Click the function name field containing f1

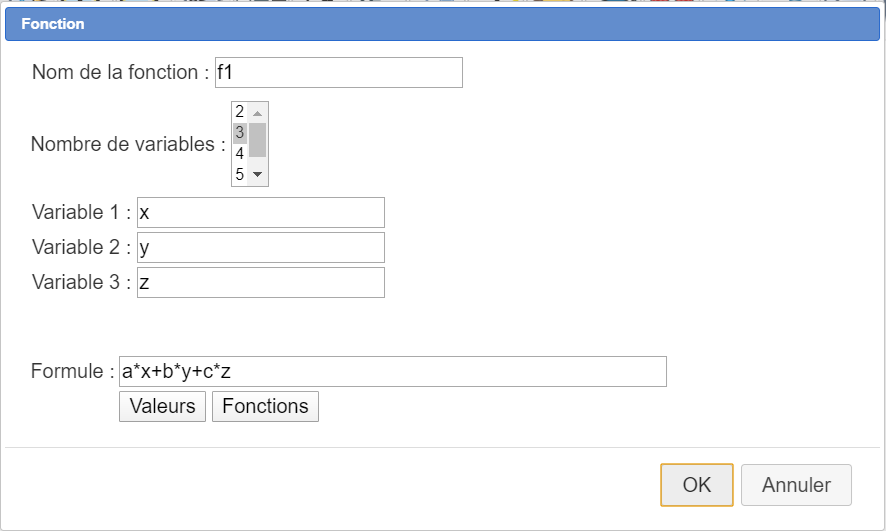[x=338, y=72]
